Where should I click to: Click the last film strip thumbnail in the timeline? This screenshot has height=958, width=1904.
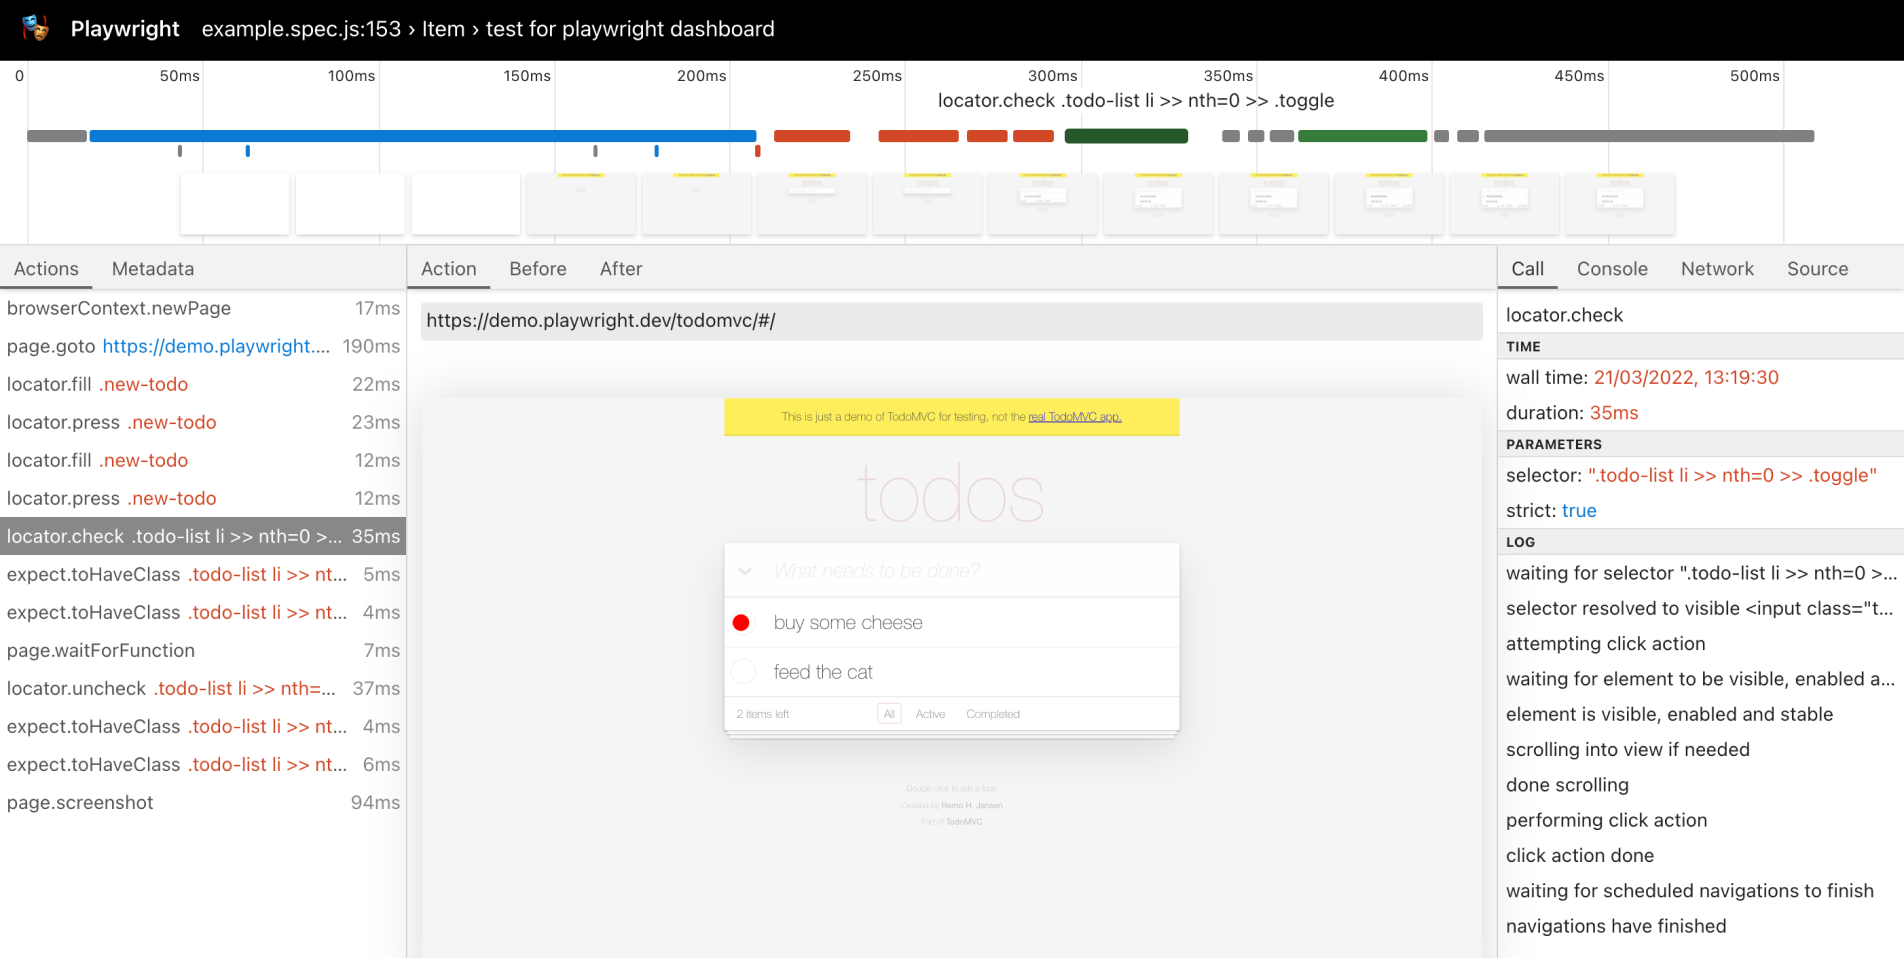[1619, 203]
